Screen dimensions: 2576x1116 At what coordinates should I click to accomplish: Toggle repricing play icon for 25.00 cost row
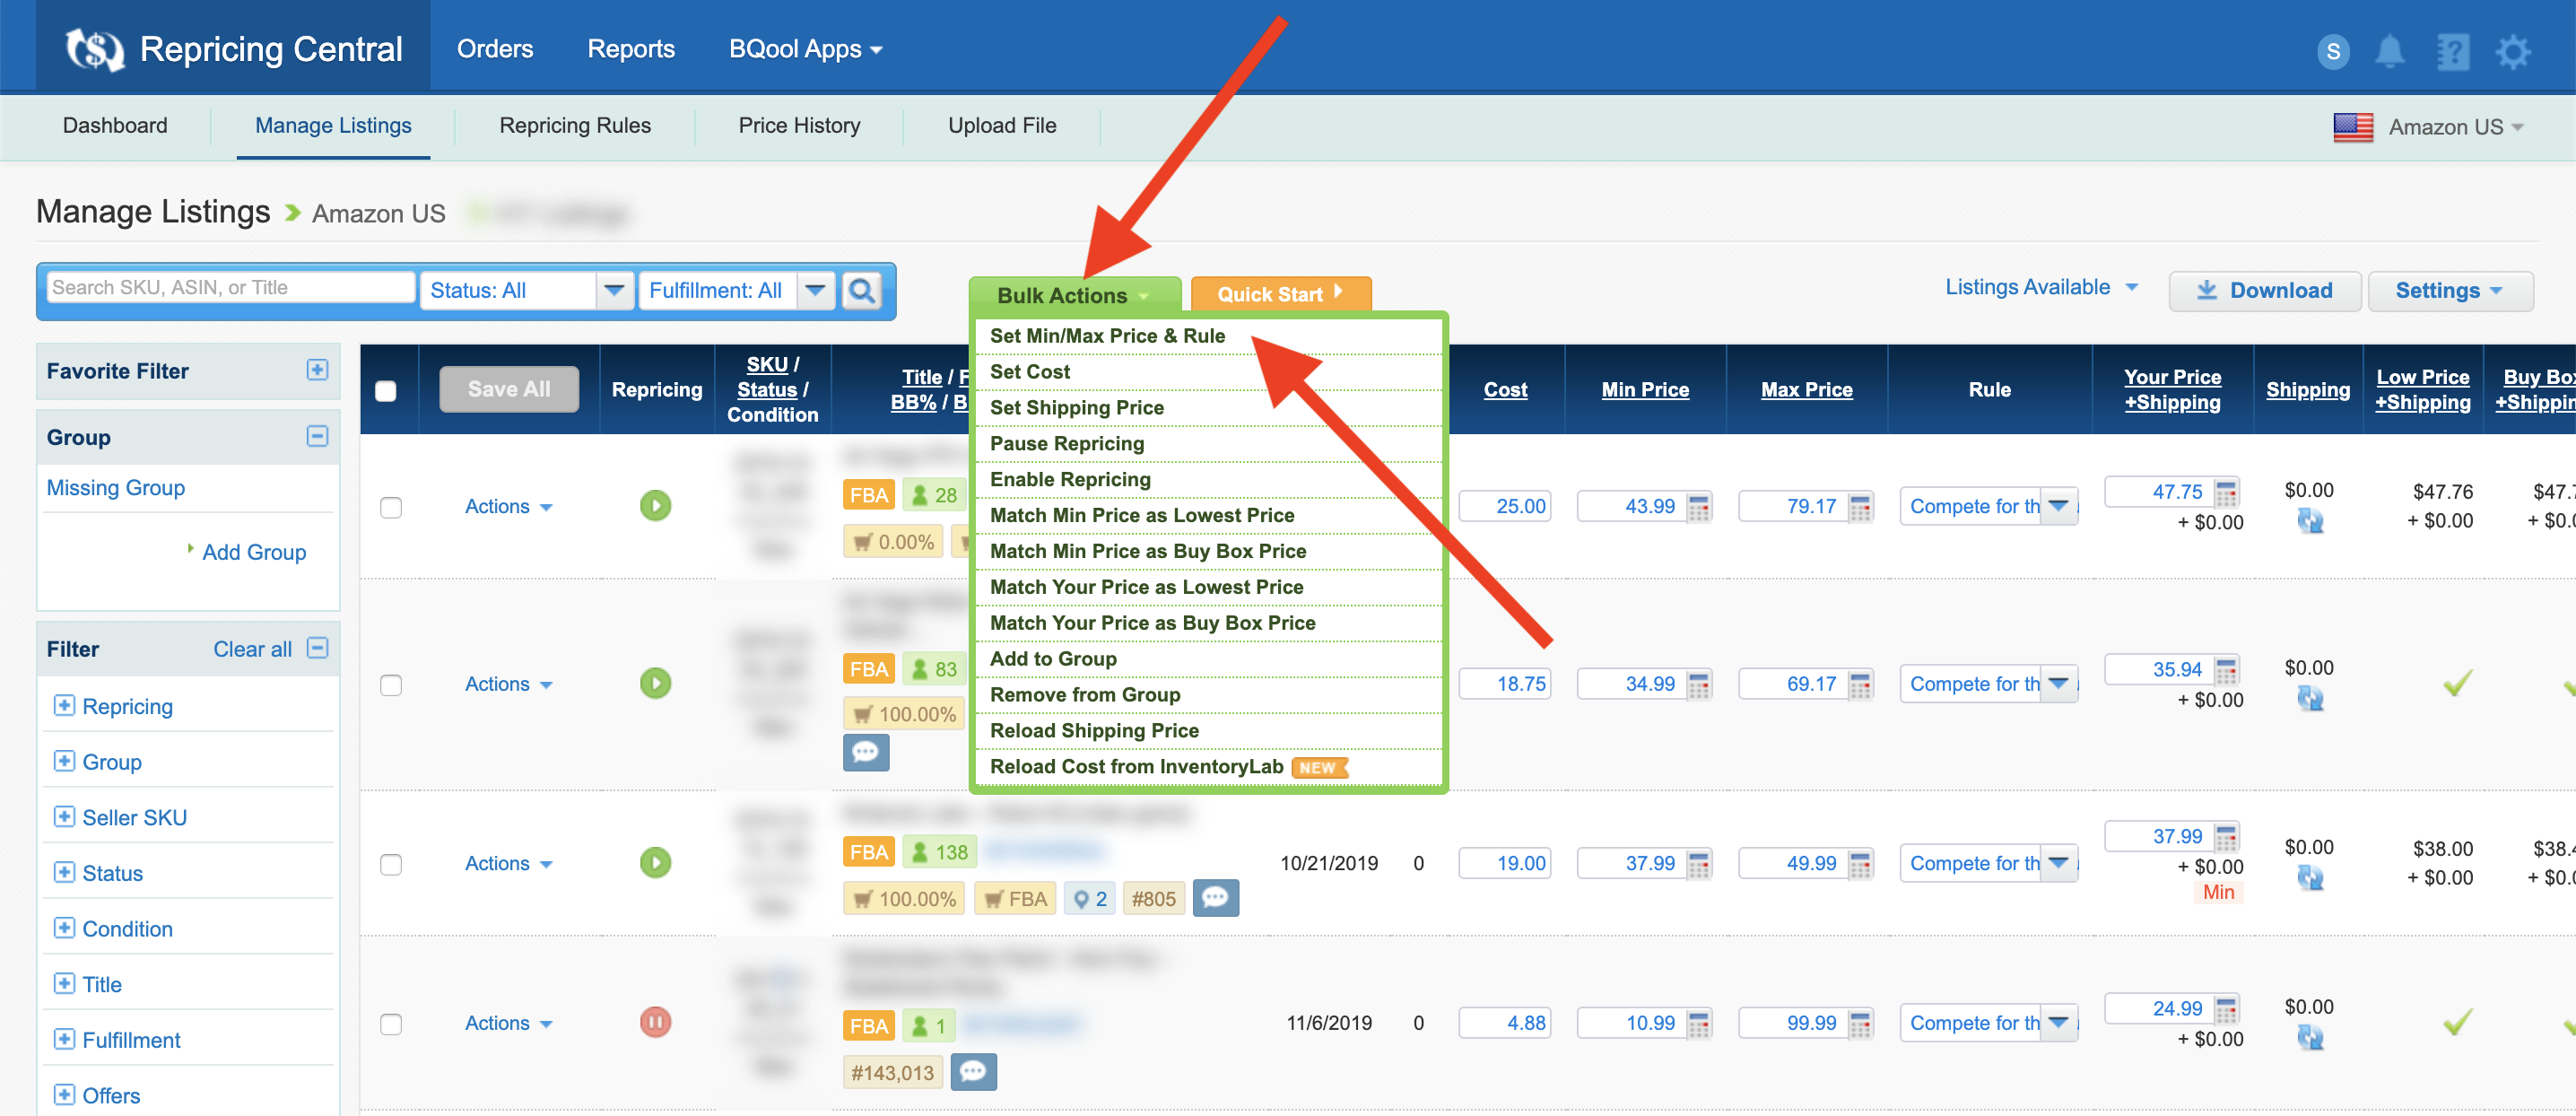(655, 506)
